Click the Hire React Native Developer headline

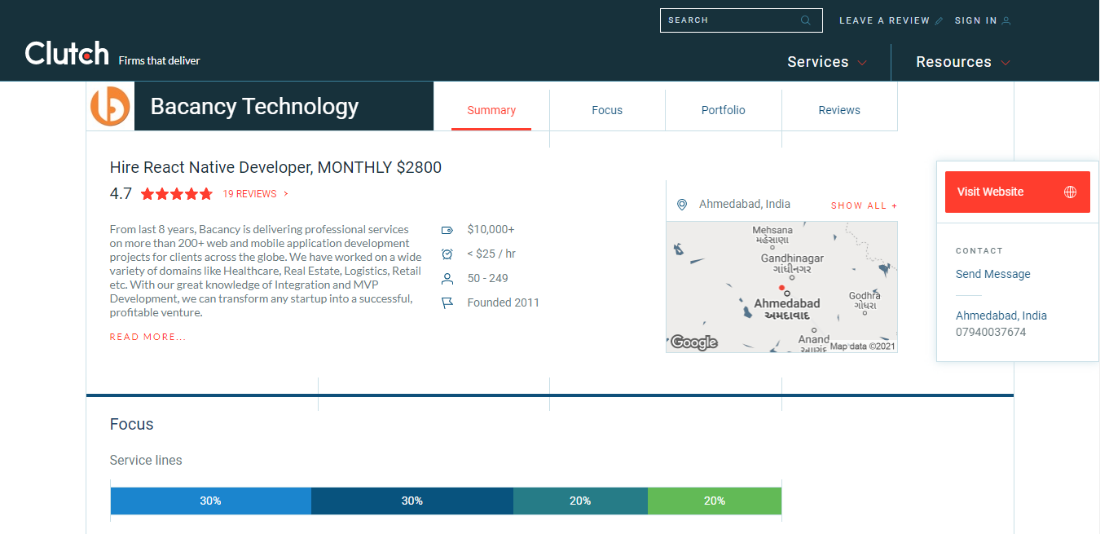(276, 168)
